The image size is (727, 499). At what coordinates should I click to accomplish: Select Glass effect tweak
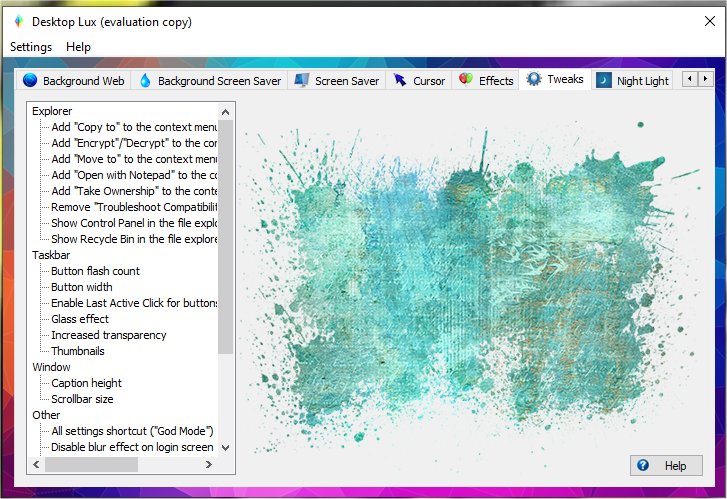[80, 319]
